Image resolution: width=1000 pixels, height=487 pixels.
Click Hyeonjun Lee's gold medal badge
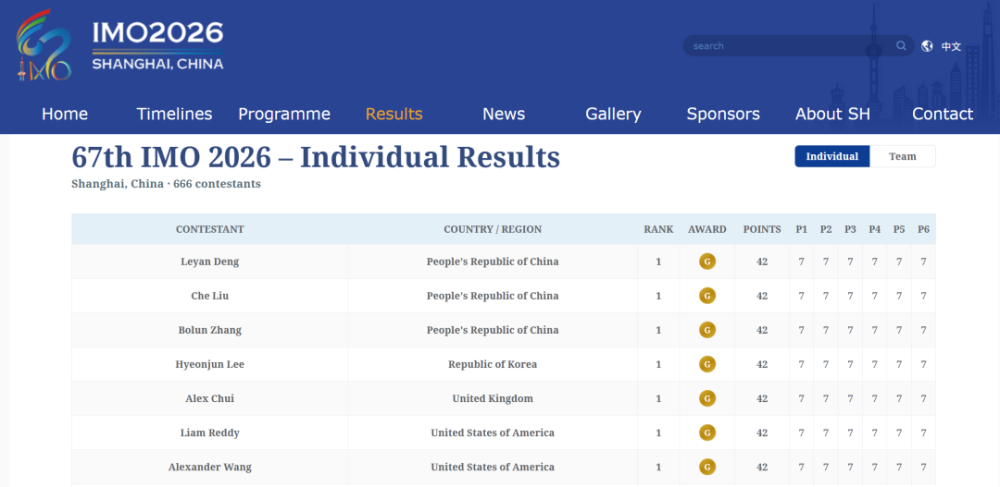click(707, 364)
